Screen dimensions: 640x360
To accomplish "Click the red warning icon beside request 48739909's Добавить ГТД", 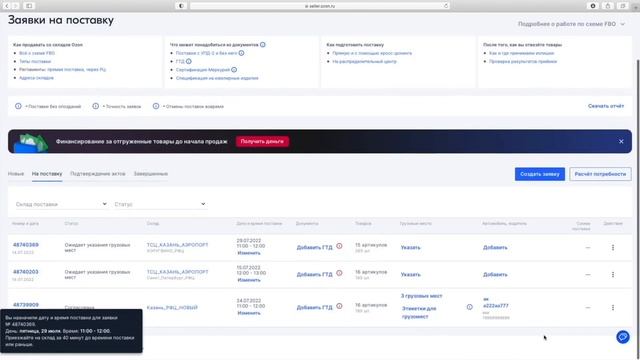I will 339,306.
